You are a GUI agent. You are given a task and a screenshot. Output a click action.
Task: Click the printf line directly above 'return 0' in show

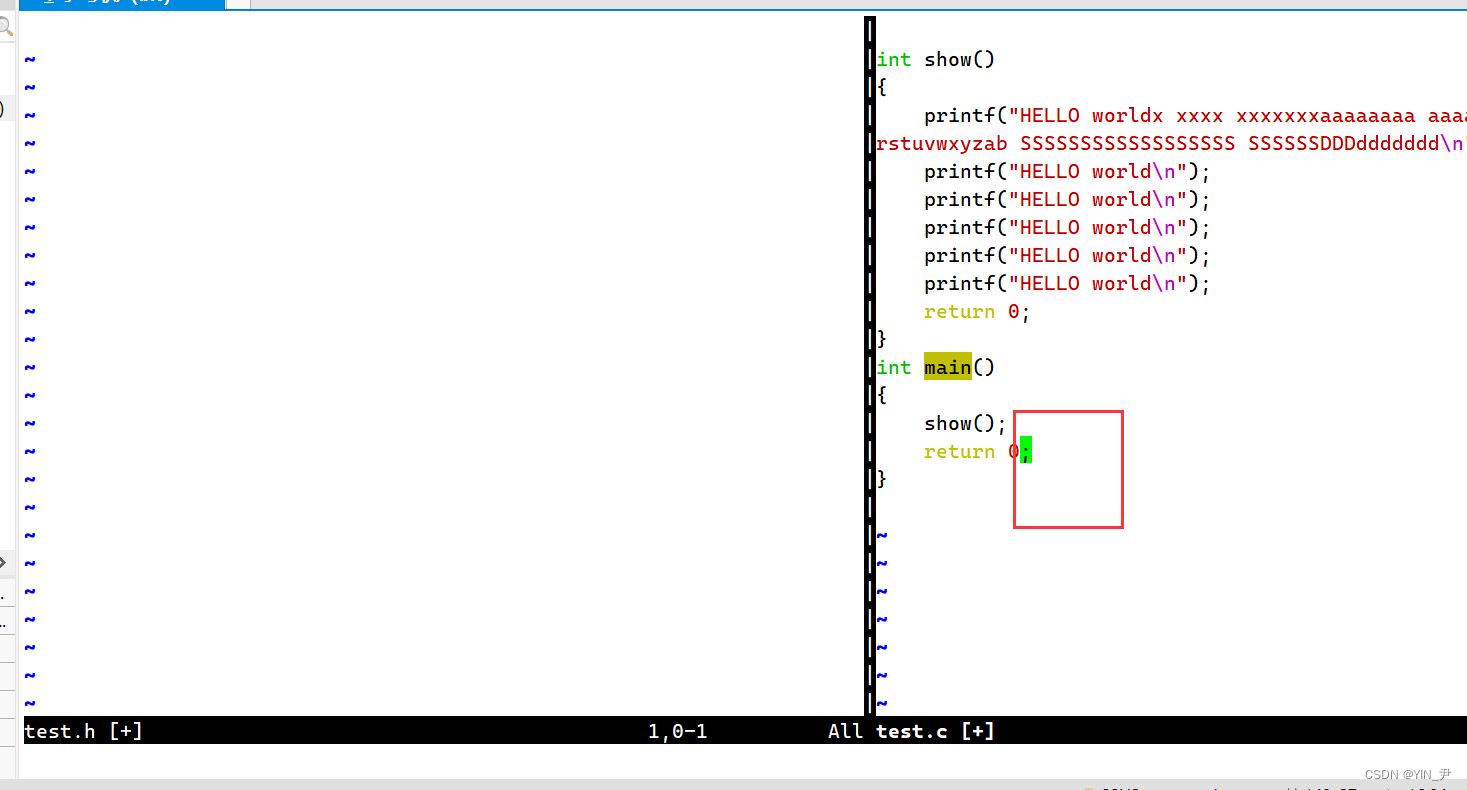coord(1067,283)
